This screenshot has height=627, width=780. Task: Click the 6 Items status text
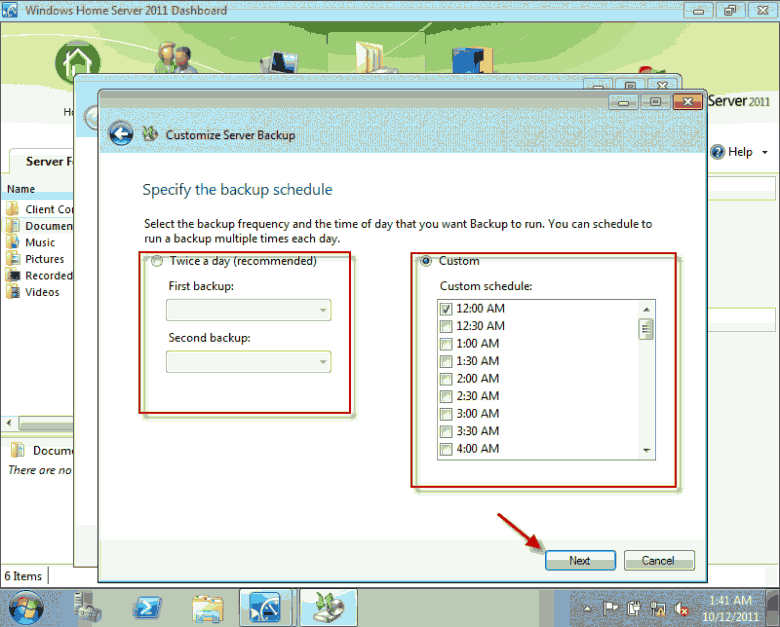click(23, 576)
